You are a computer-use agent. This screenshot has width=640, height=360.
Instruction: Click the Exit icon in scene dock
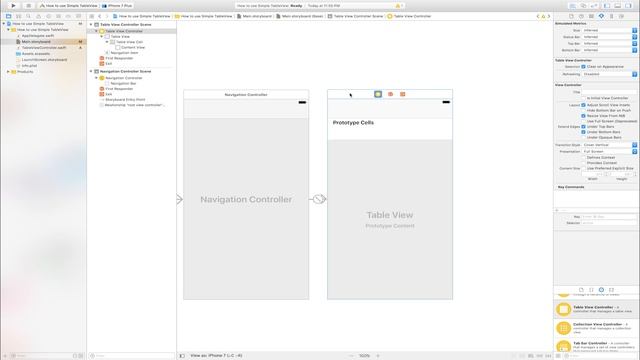[x=403, y=94]
